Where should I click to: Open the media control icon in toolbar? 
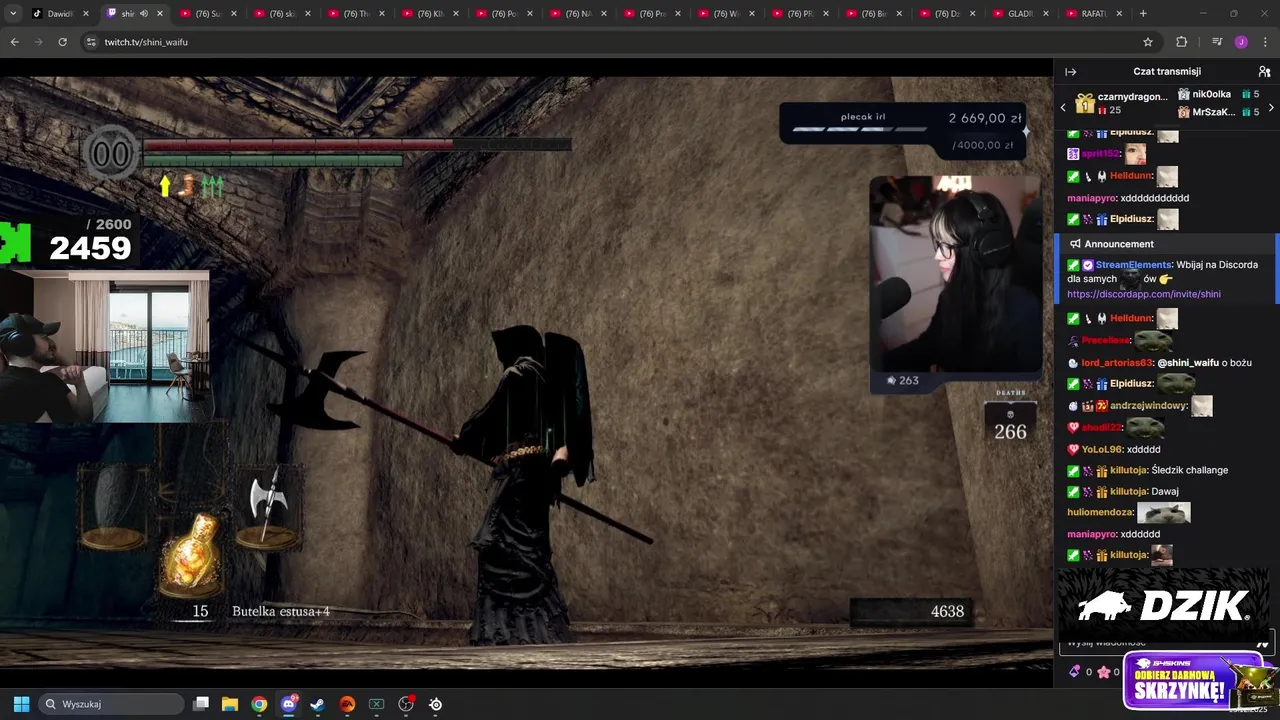point(1217,42)
